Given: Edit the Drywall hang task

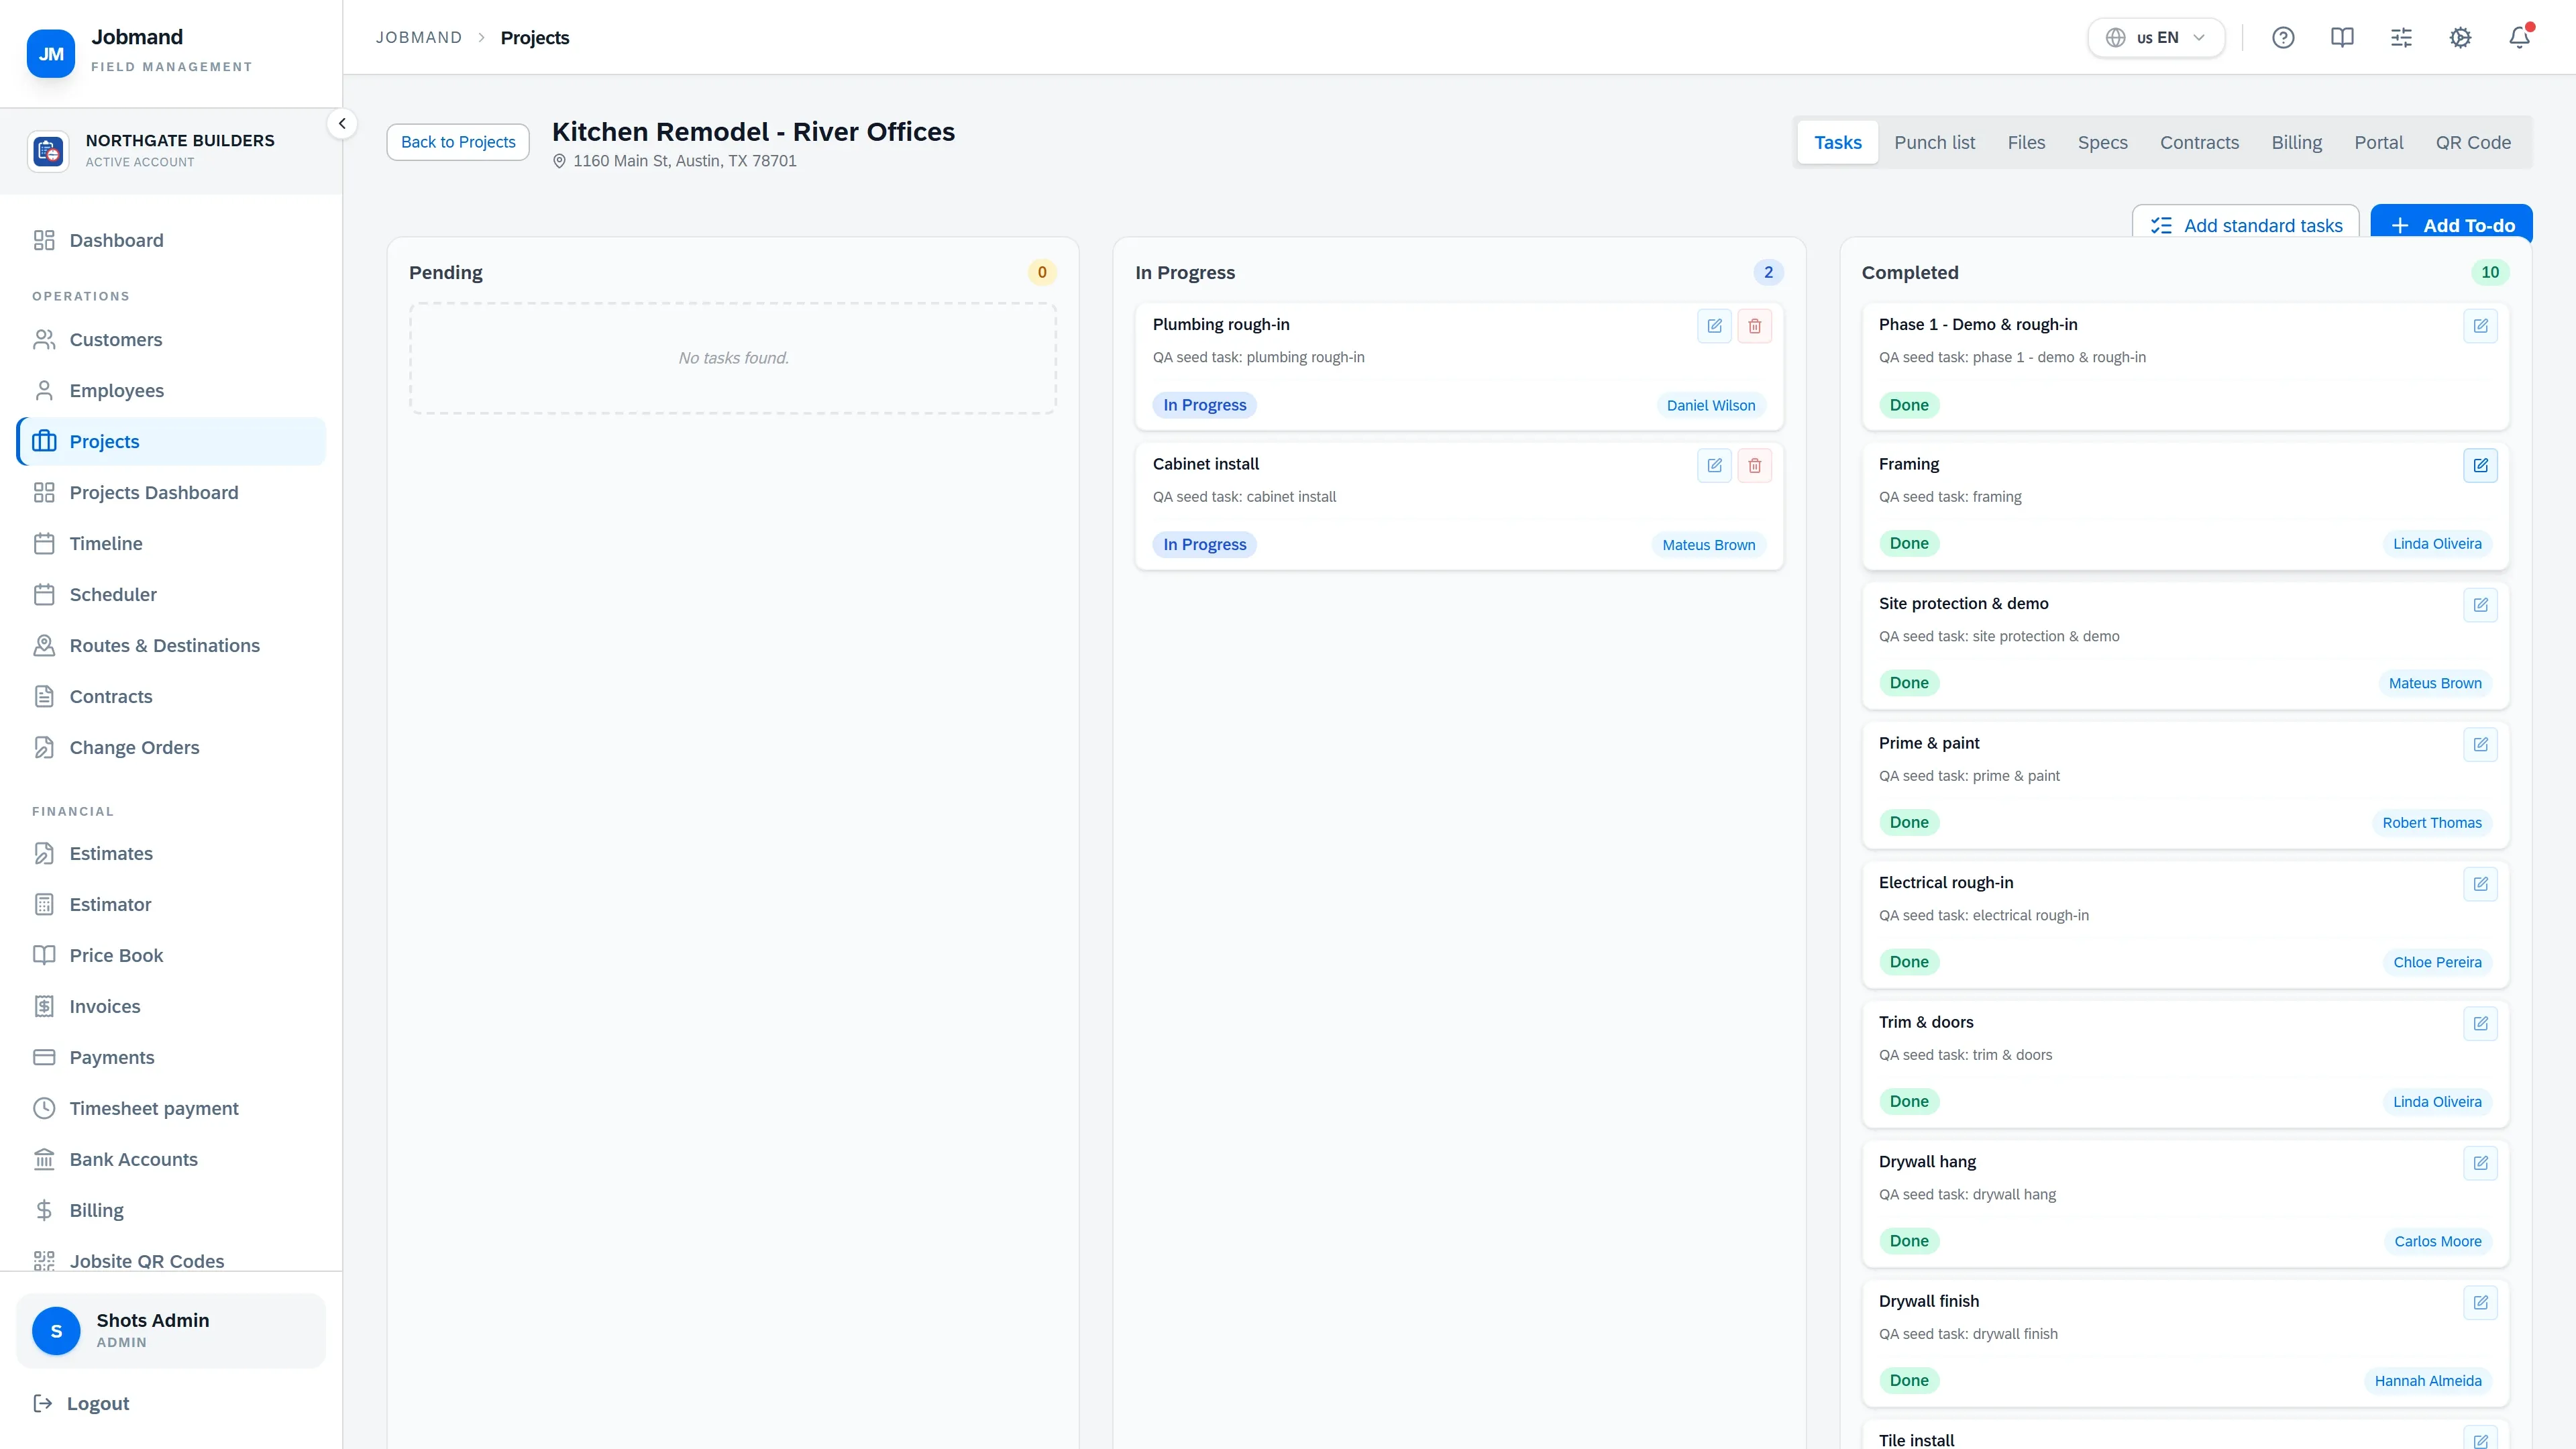Looking at the screenshot, I should (2480, 1163).
